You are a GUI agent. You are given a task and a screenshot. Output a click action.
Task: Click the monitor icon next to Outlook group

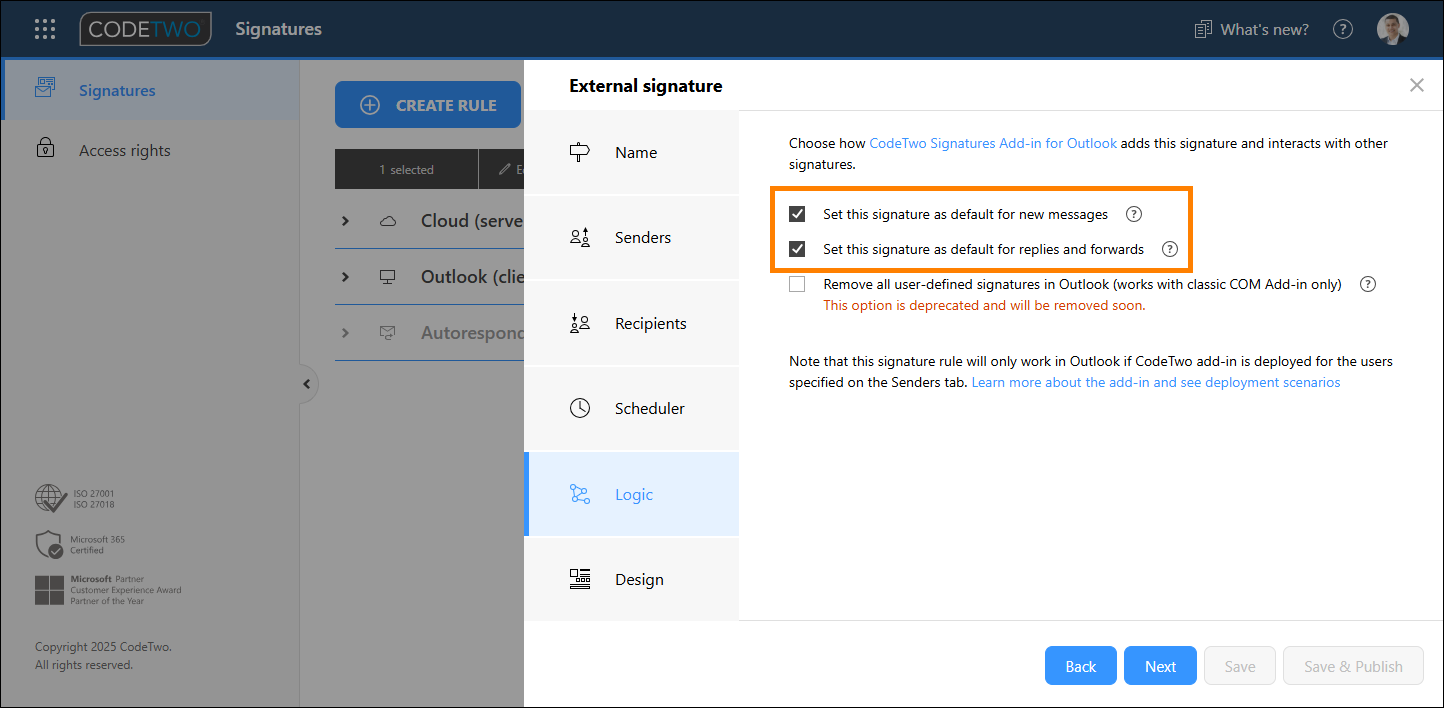pyautogui.click(x=388, y=277)
